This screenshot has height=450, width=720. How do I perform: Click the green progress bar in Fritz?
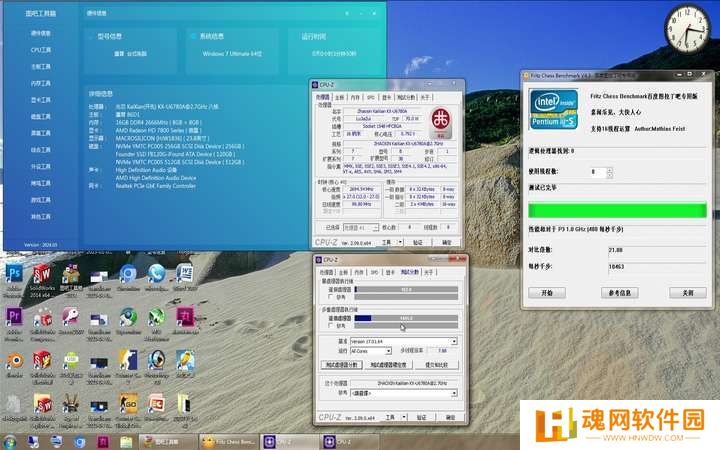point(618,210)
